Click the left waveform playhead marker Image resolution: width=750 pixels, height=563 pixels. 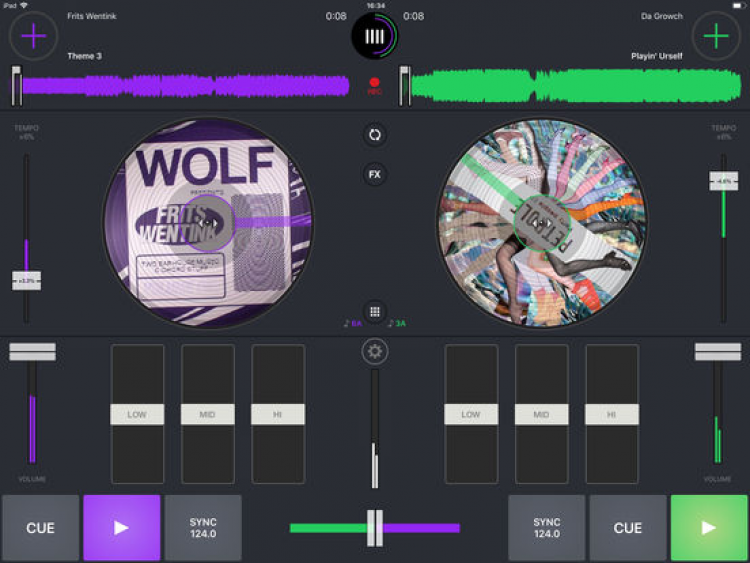[17, 86]
